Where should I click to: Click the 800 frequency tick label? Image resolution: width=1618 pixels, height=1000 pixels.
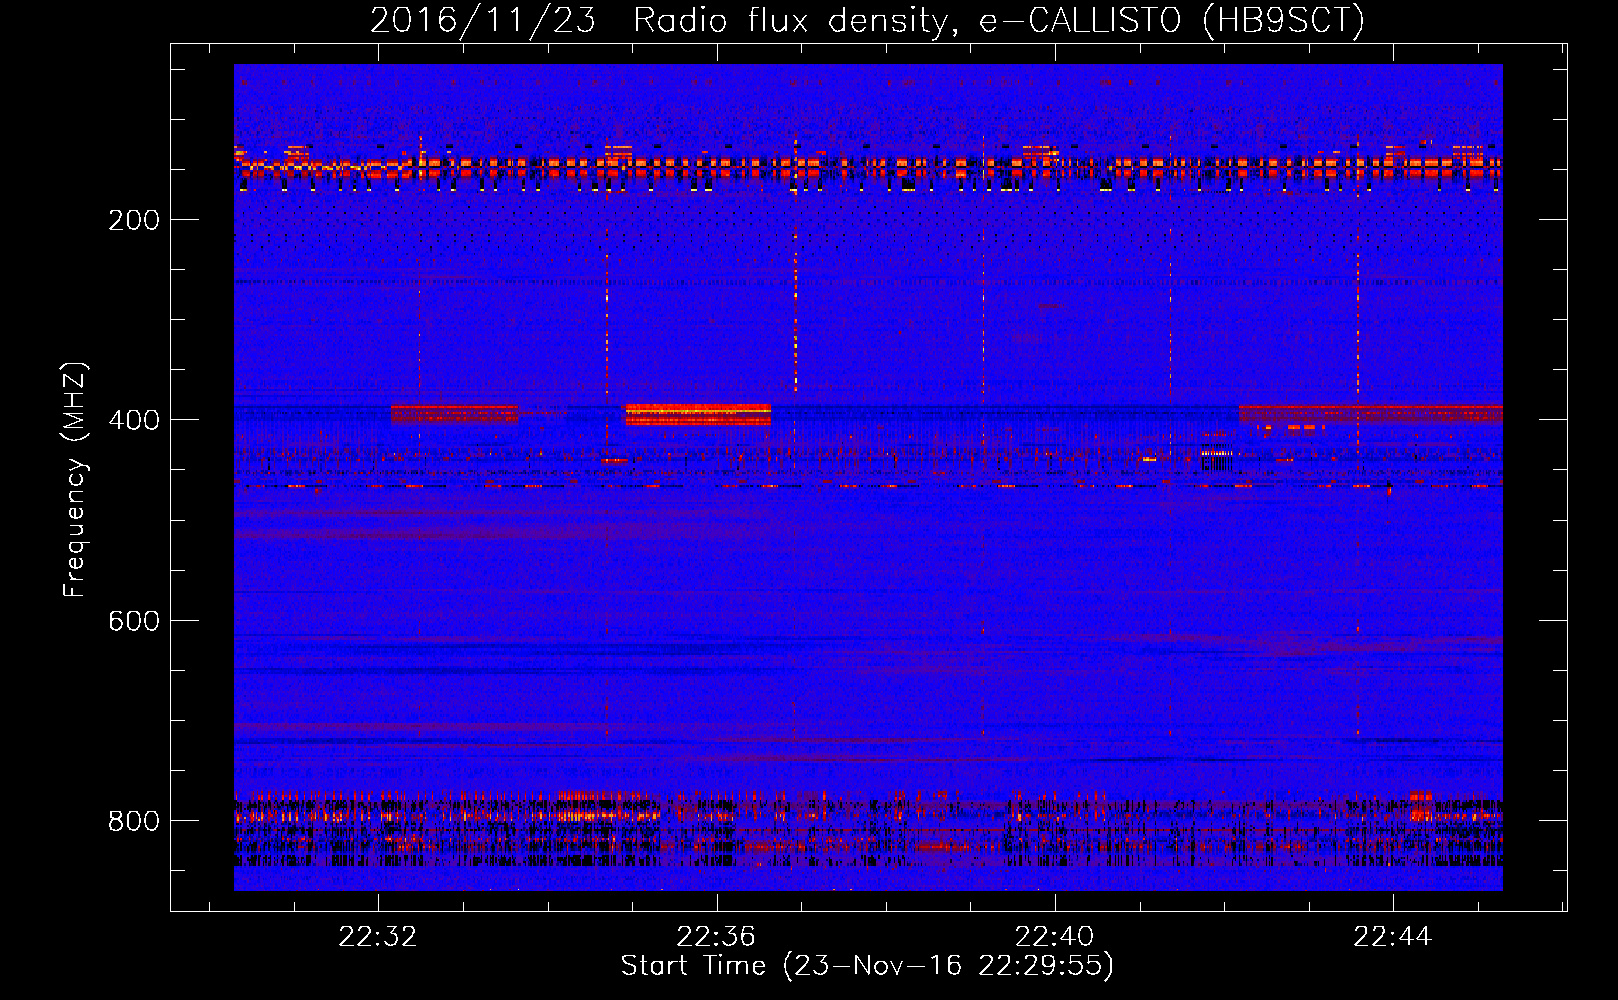[134, 821]
